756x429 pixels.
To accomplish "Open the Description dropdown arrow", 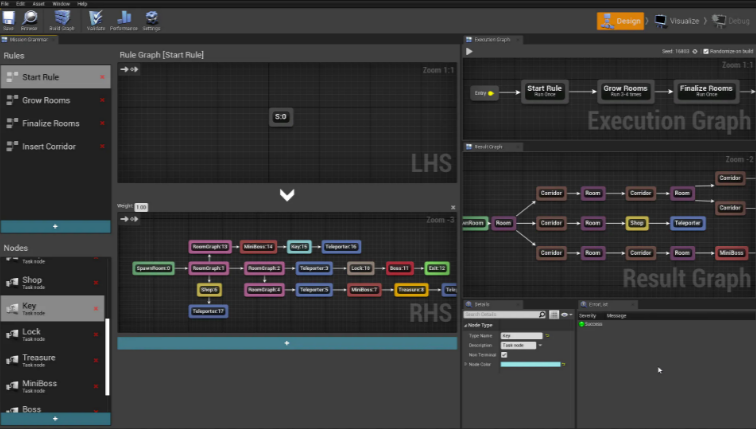I will 540,345.
